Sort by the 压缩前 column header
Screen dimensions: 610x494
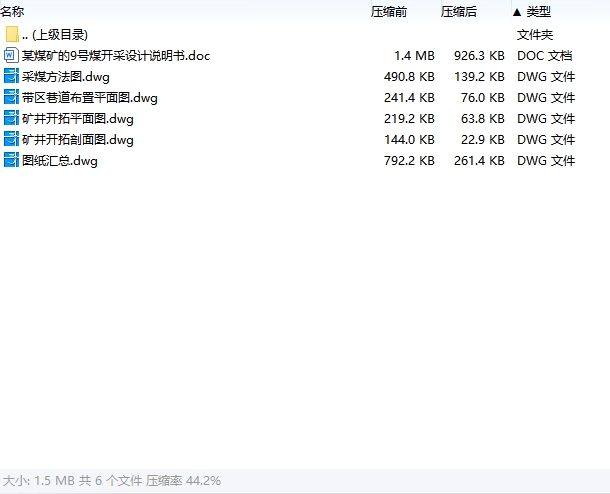[389, 12]
